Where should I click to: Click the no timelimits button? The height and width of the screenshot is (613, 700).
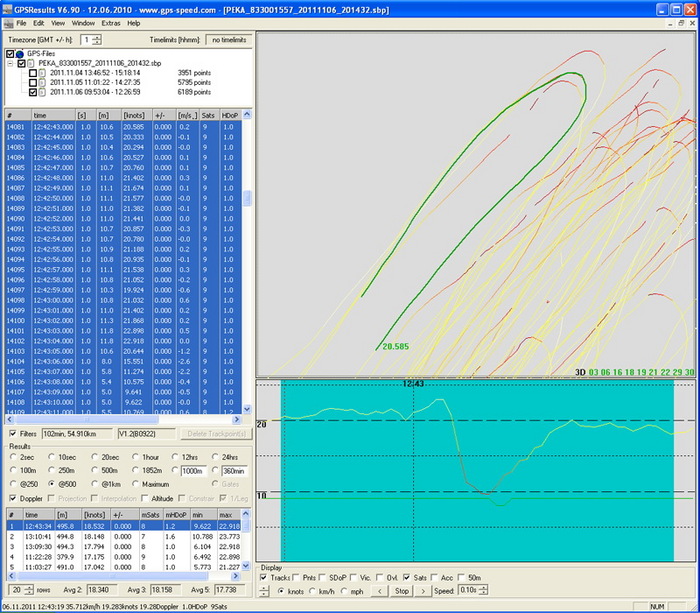tap(228, 39)
